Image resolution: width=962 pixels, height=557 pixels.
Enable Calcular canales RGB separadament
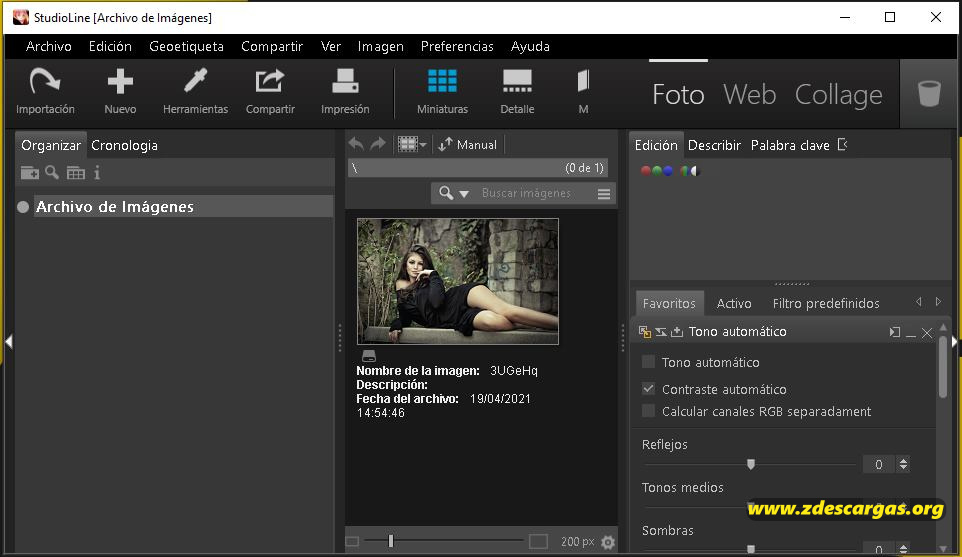coord(648,411)
